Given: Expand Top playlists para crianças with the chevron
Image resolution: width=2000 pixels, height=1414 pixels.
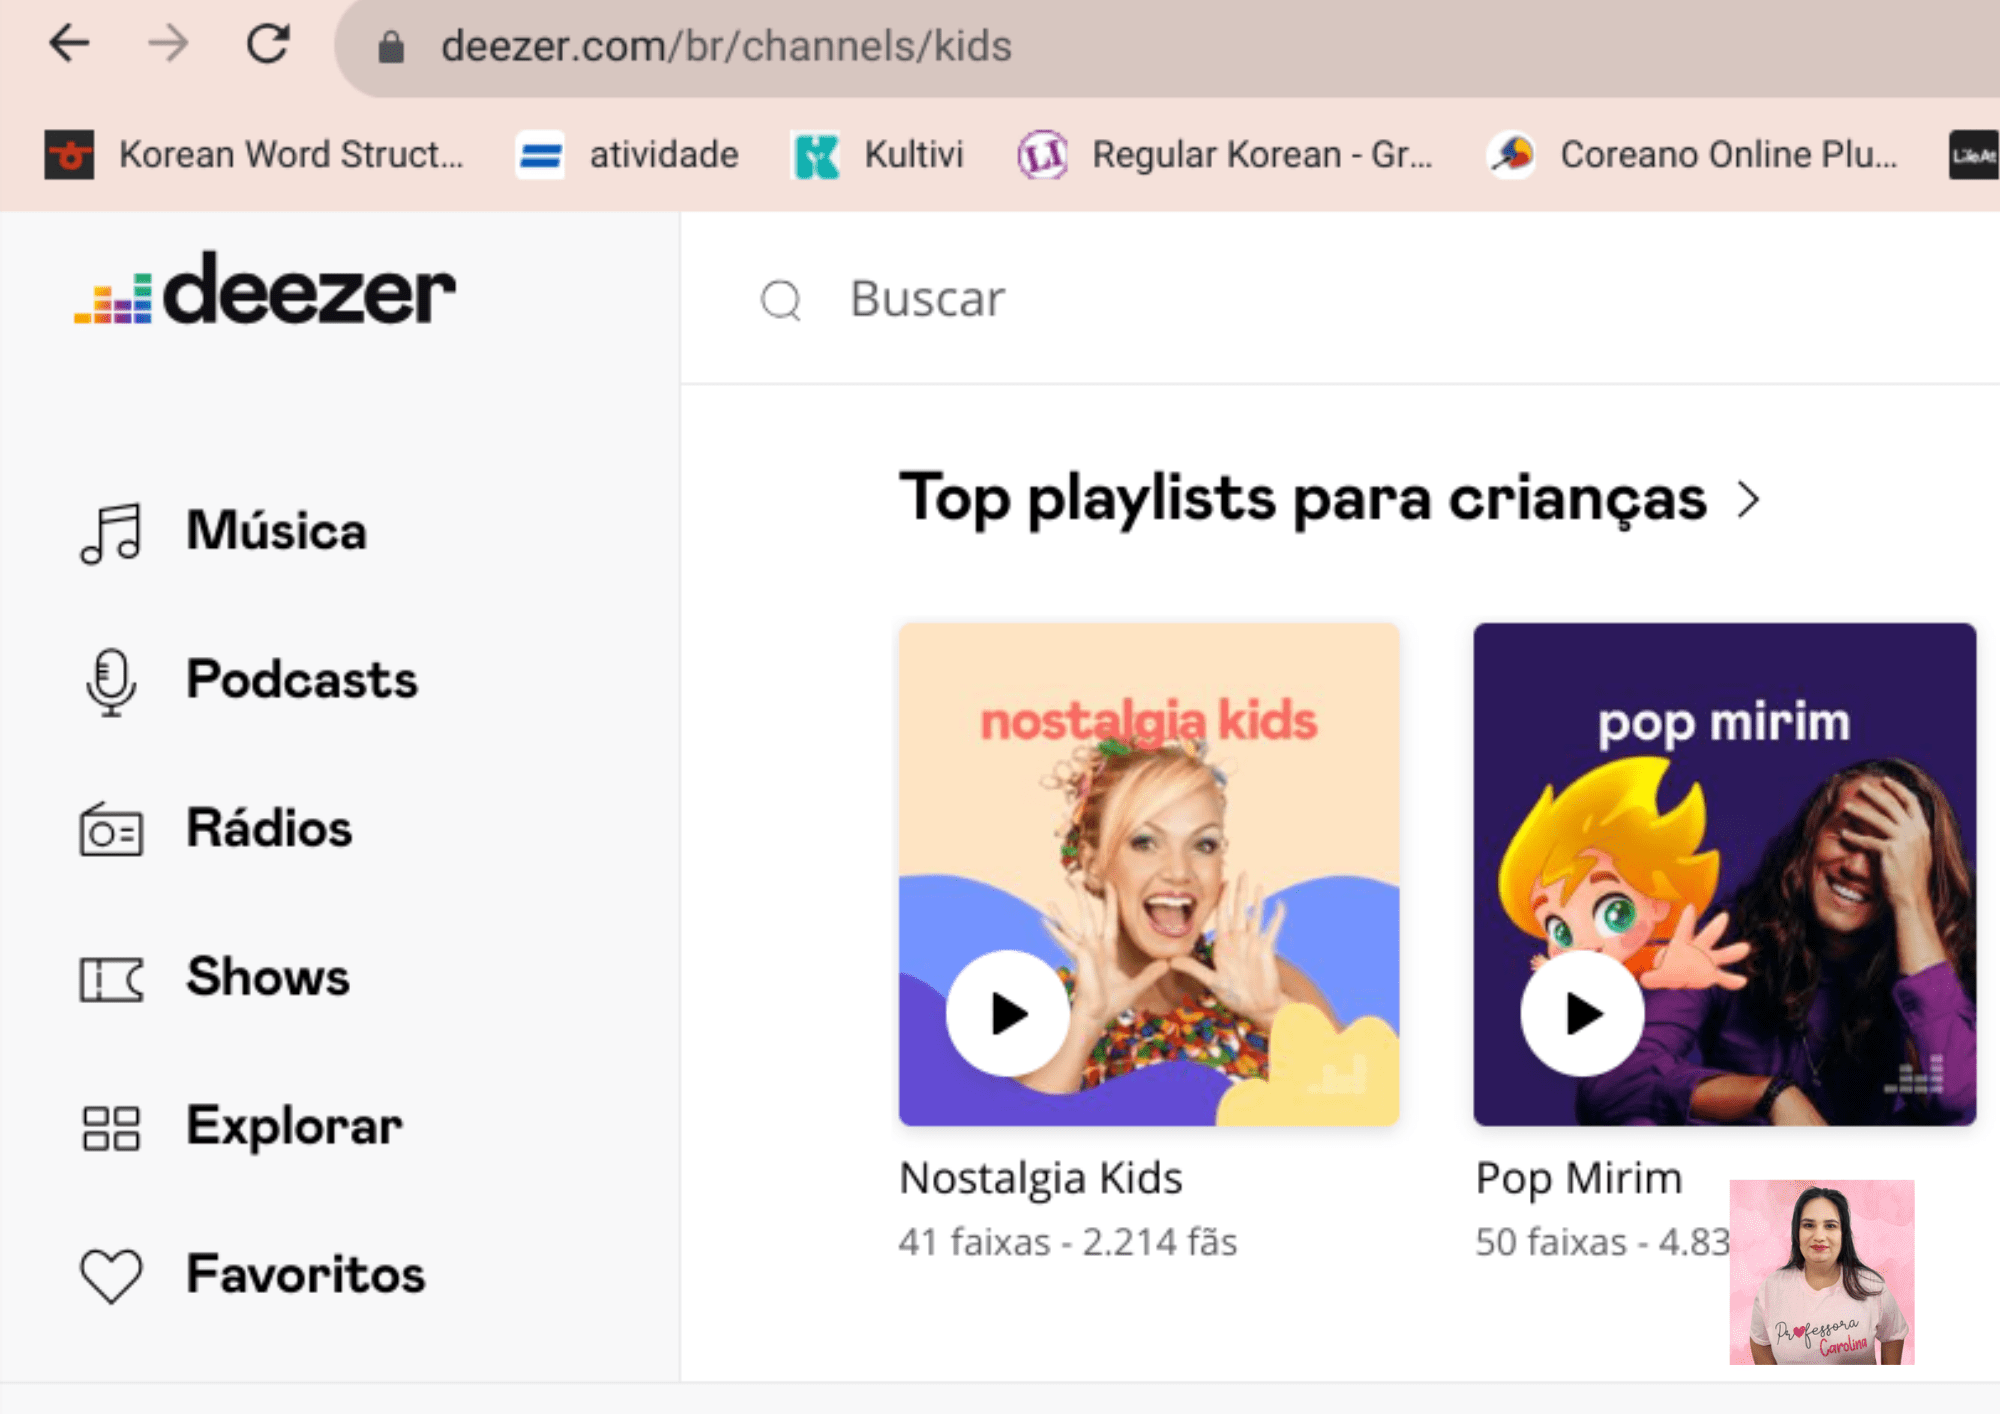Looking at the screenshot, I should (x=1748, y=499).
